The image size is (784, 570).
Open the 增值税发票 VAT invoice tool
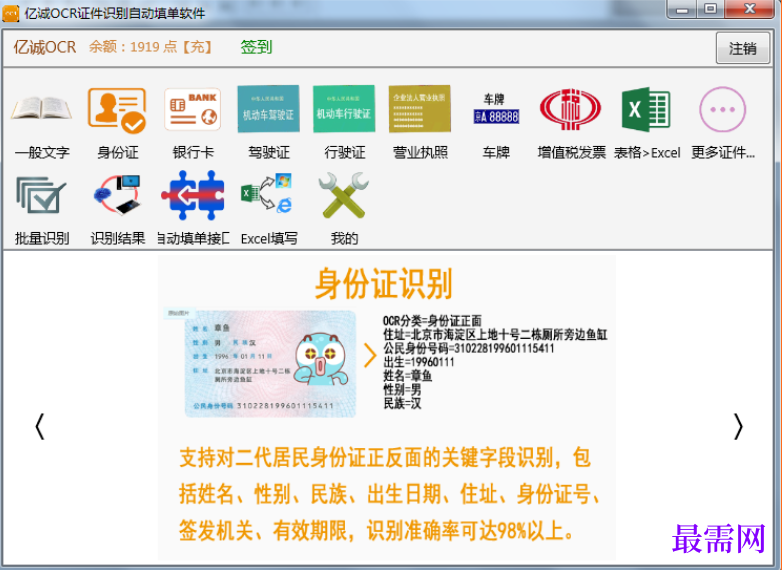(570, 109)
